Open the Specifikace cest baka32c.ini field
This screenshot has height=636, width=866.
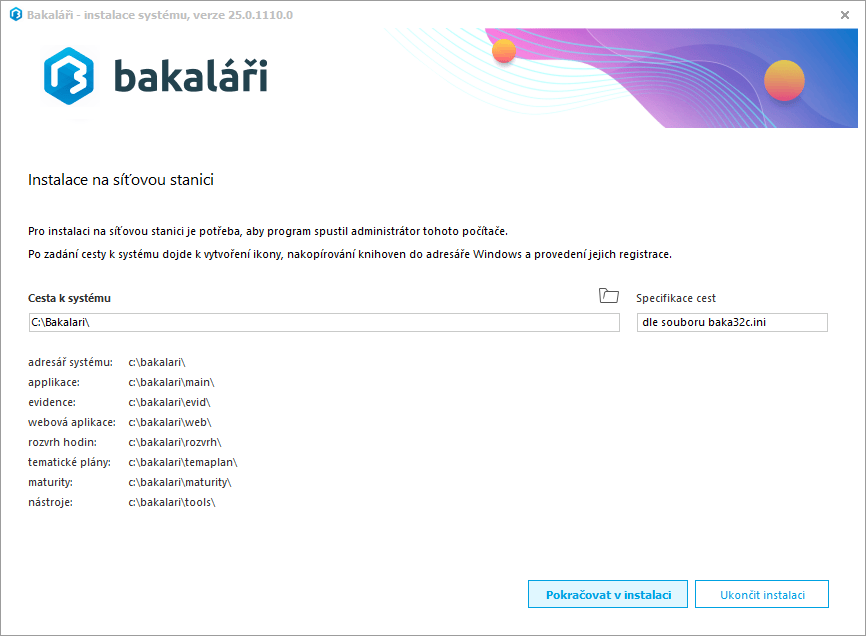(732, 322)
